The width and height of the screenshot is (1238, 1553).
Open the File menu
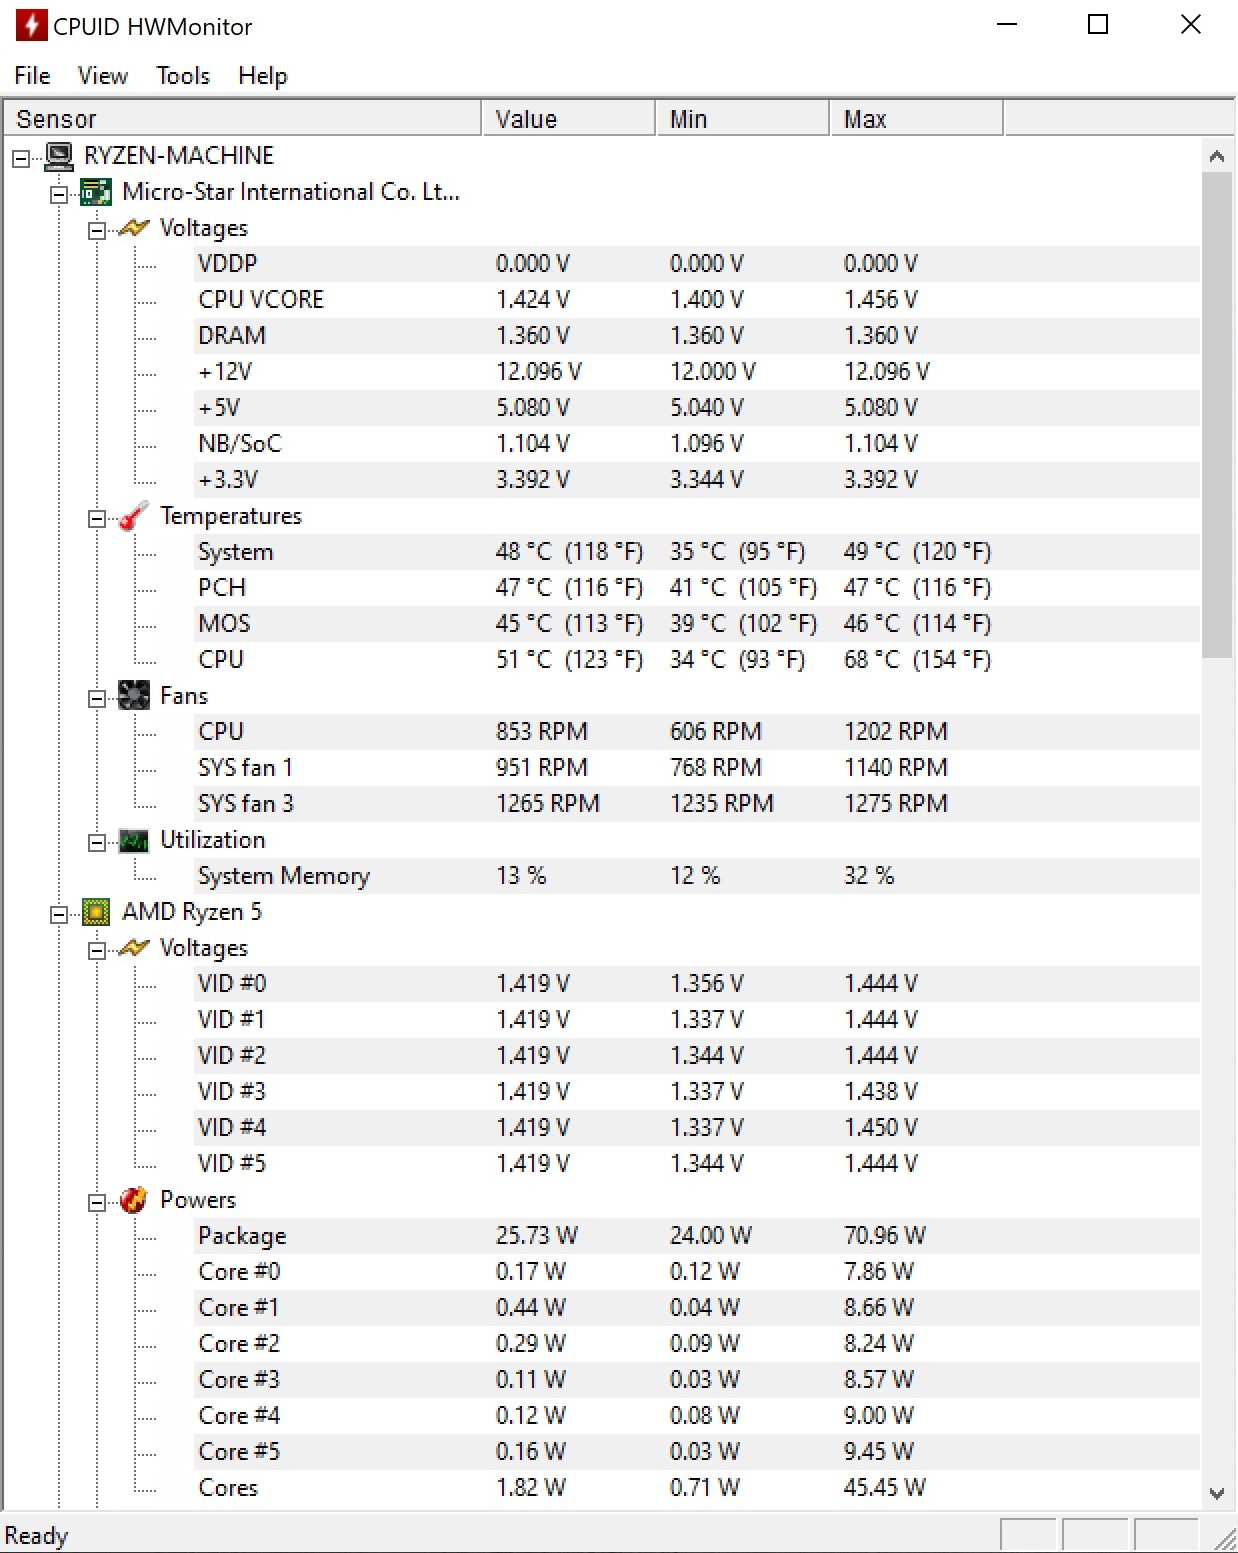(x=32, y=76)
